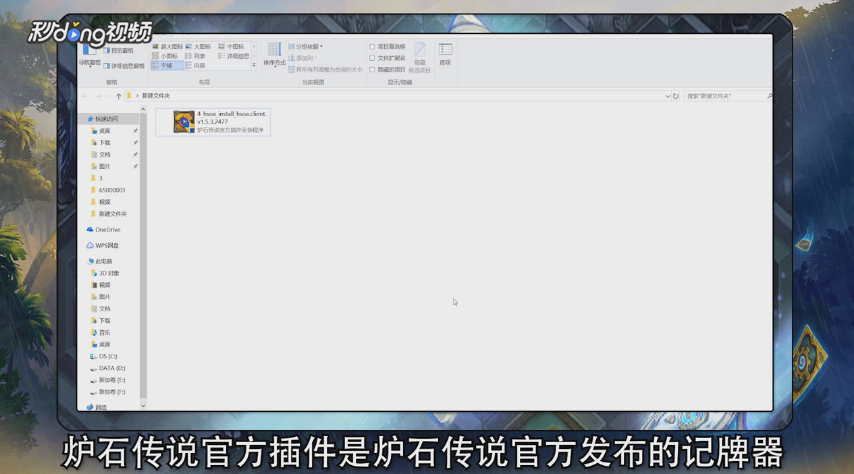854x474 pixels.
Task: Open the address bar history dropdown
Action: click(668, 96)
